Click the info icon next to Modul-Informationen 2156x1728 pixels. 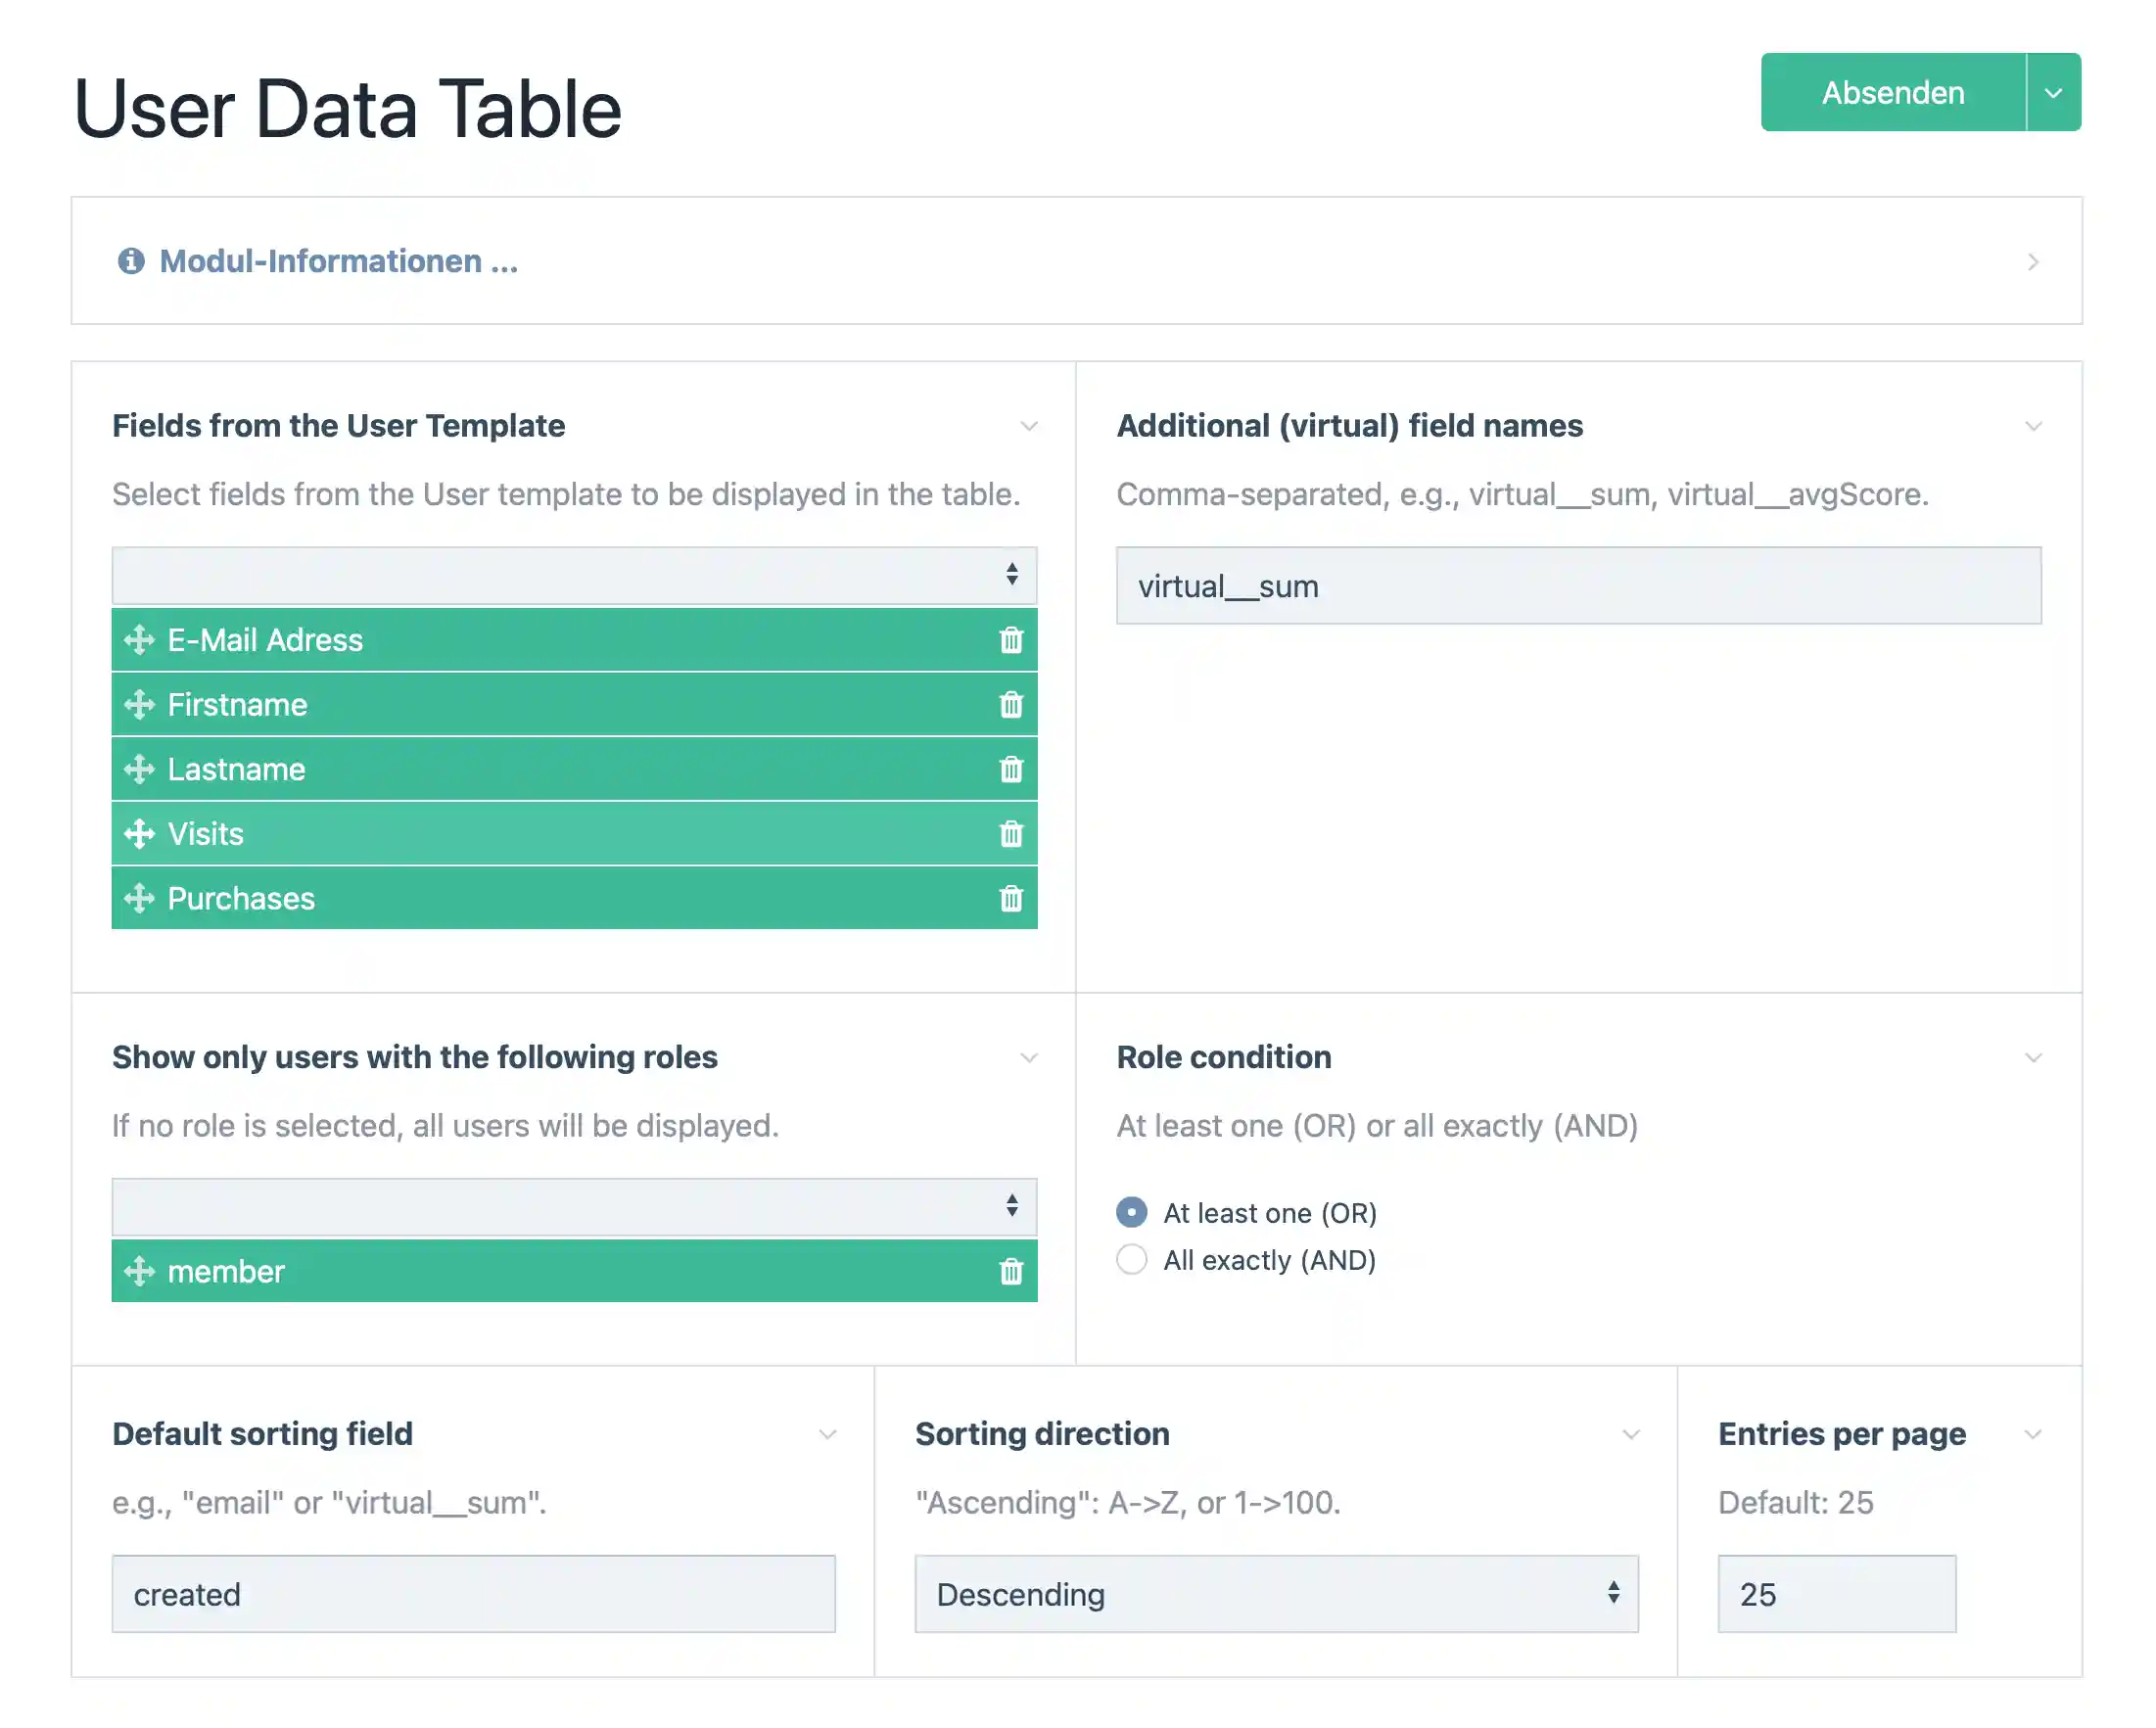pos(131,260)
